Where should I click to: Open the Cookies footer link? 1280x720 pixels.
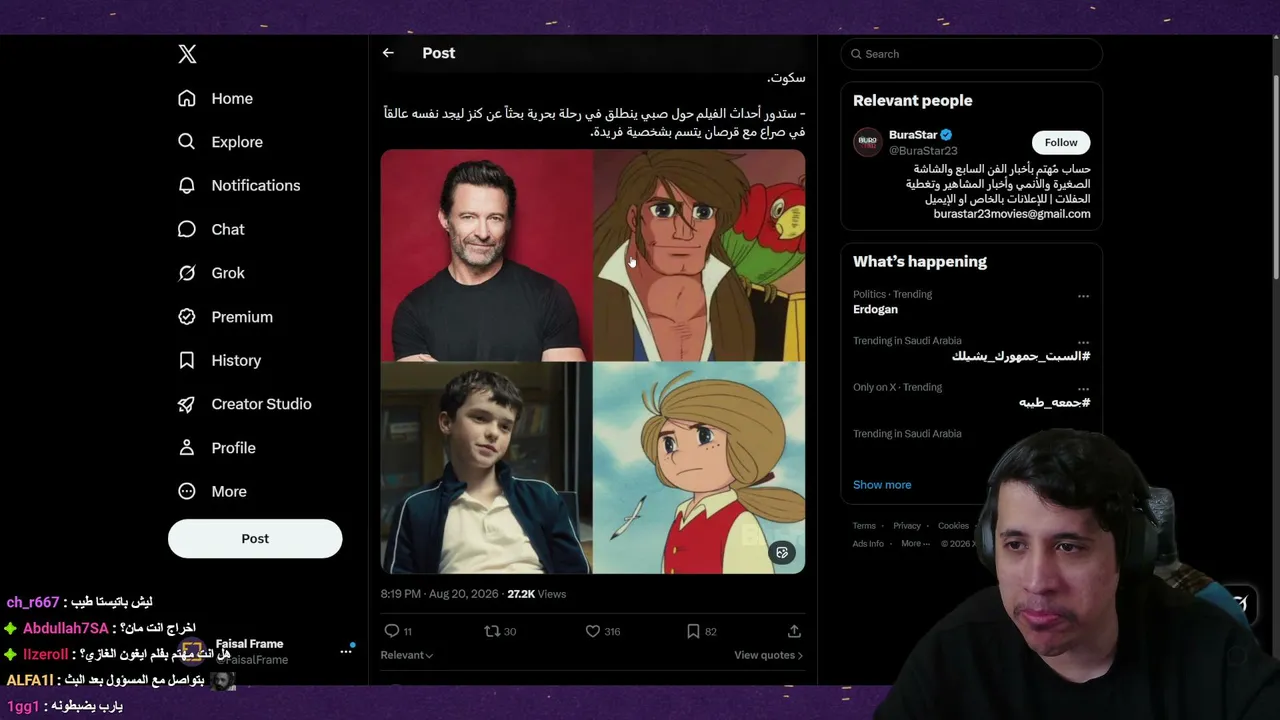coord(953,526)
